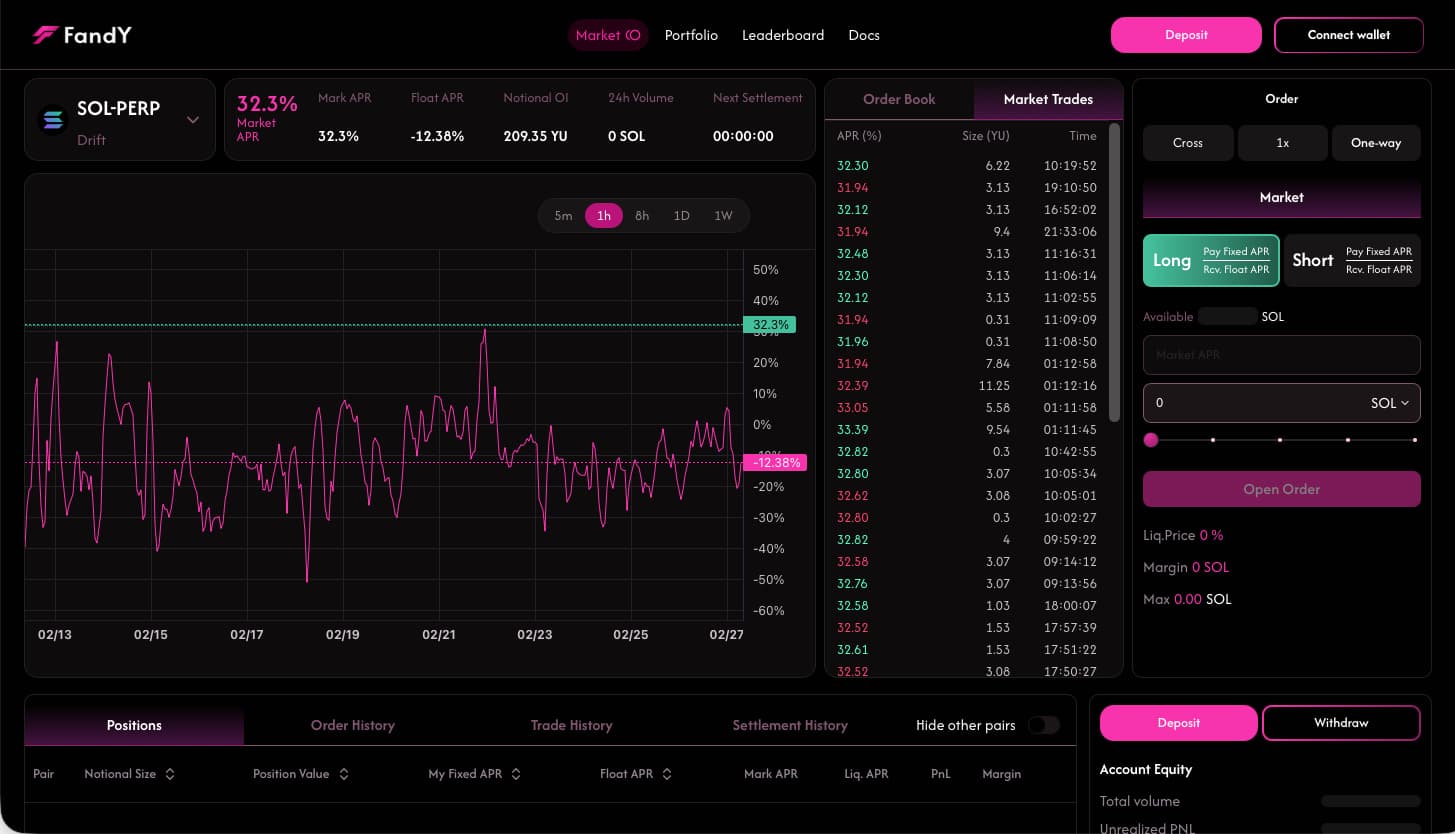
Task: Open the Trade History tab
Action: coord(571,725)
